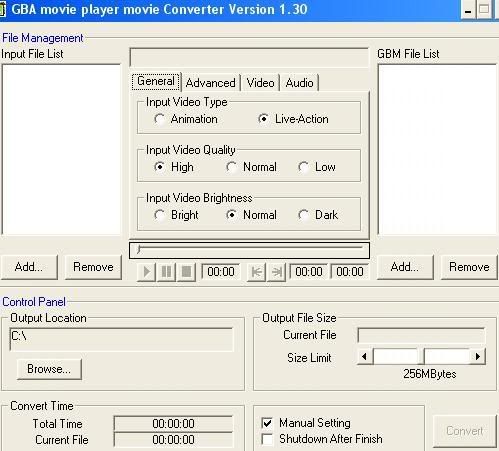Switch to the Advanced tab

tap(211, 83)
